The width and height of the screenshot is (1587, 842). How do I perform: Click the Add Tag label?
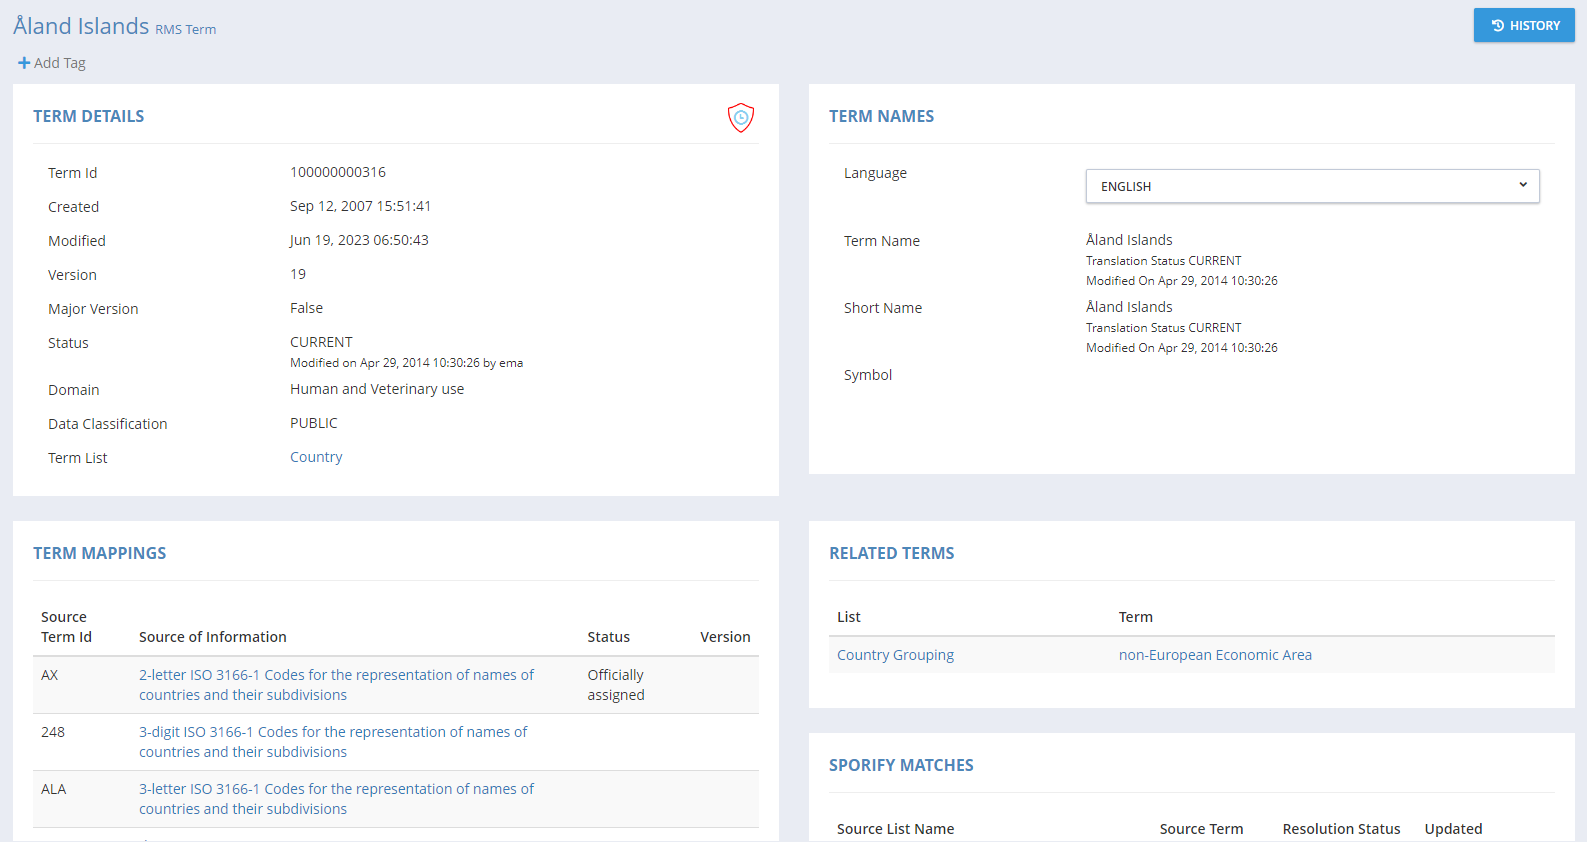pos(60,63)
